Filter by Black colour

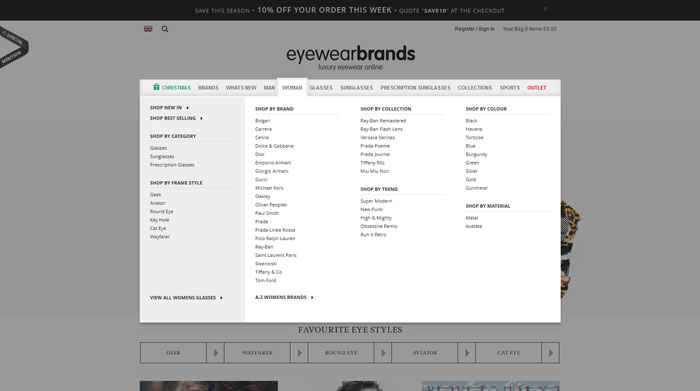[x=471, y=121]
